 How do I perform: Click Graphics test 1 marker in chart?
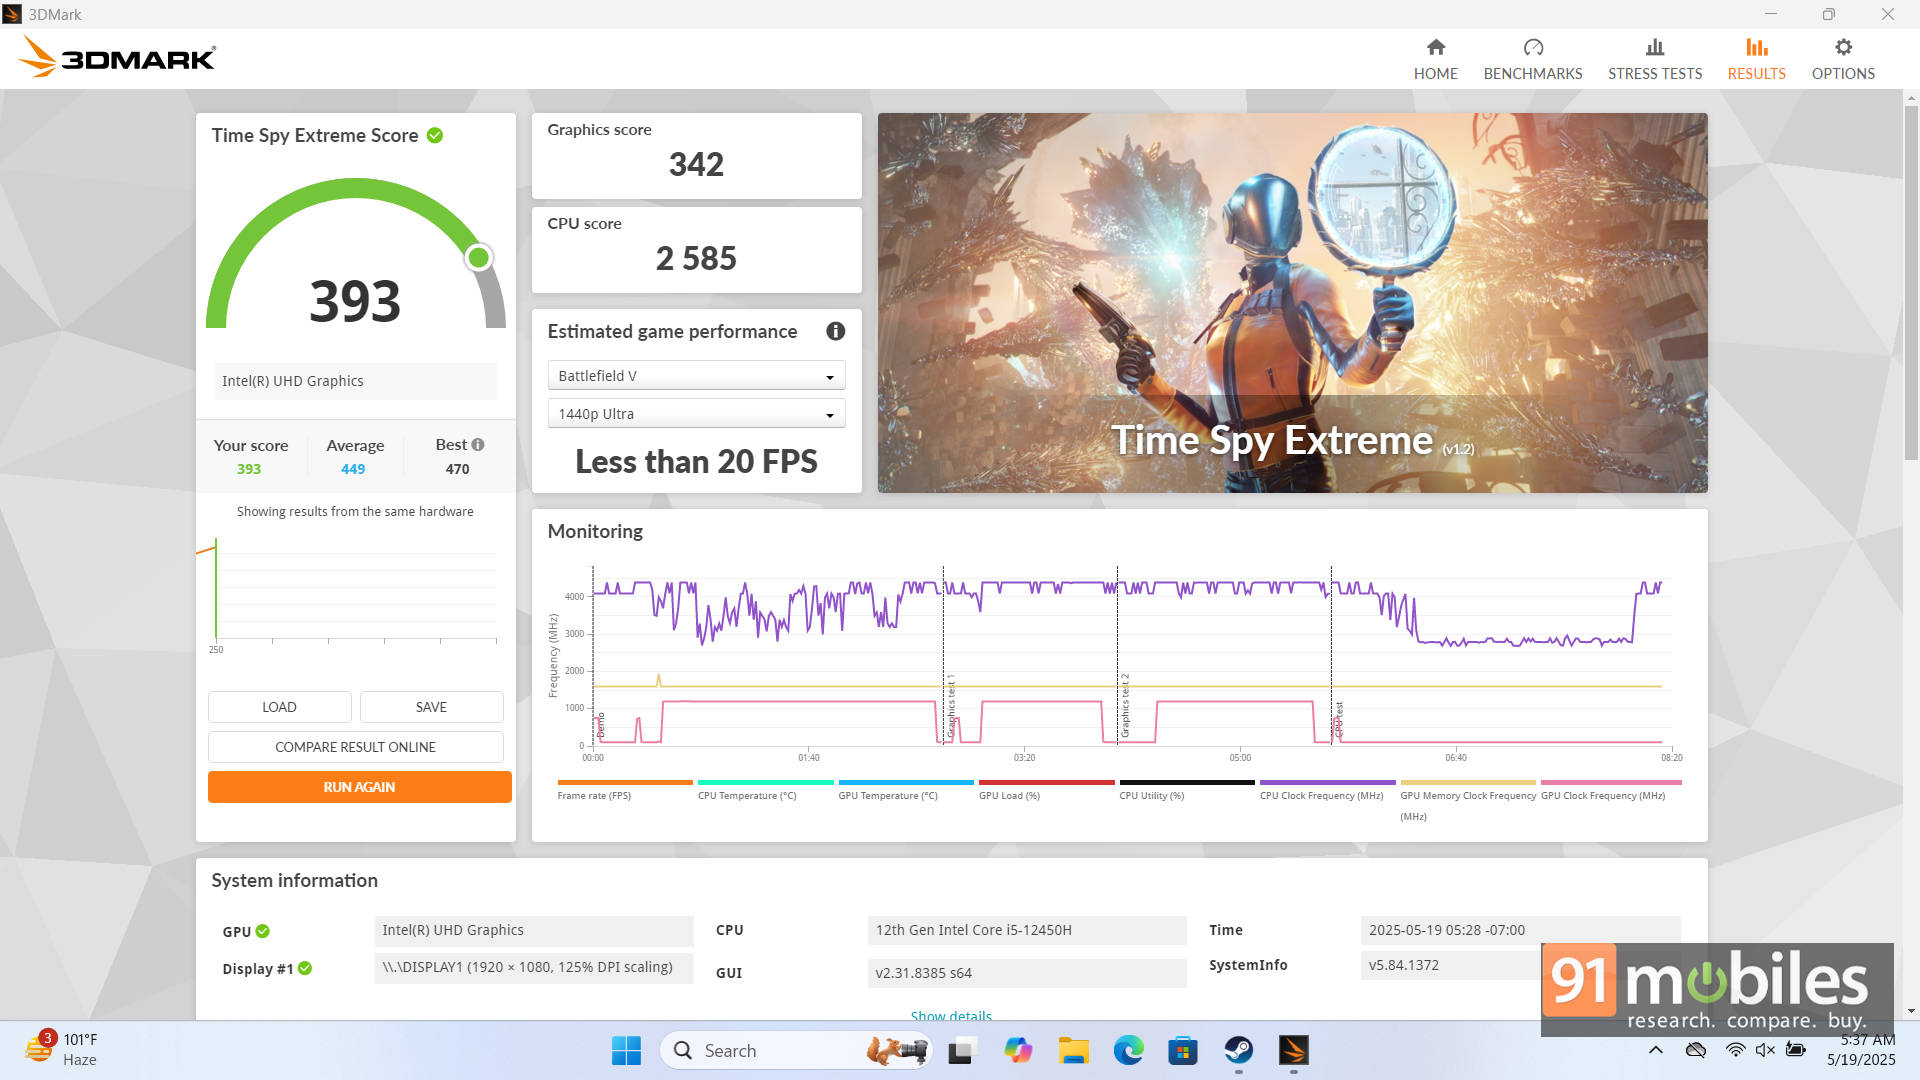951,706
